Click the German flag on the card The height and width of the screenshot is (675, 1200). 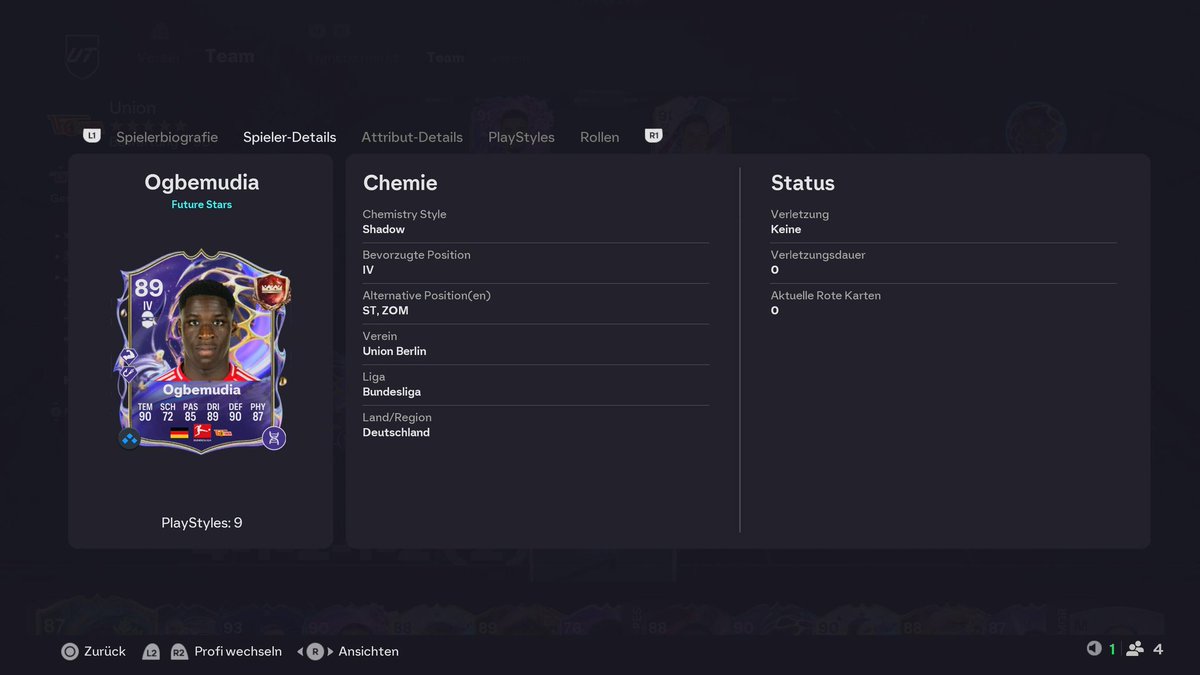pyautogui.click(x=179, y=433)
